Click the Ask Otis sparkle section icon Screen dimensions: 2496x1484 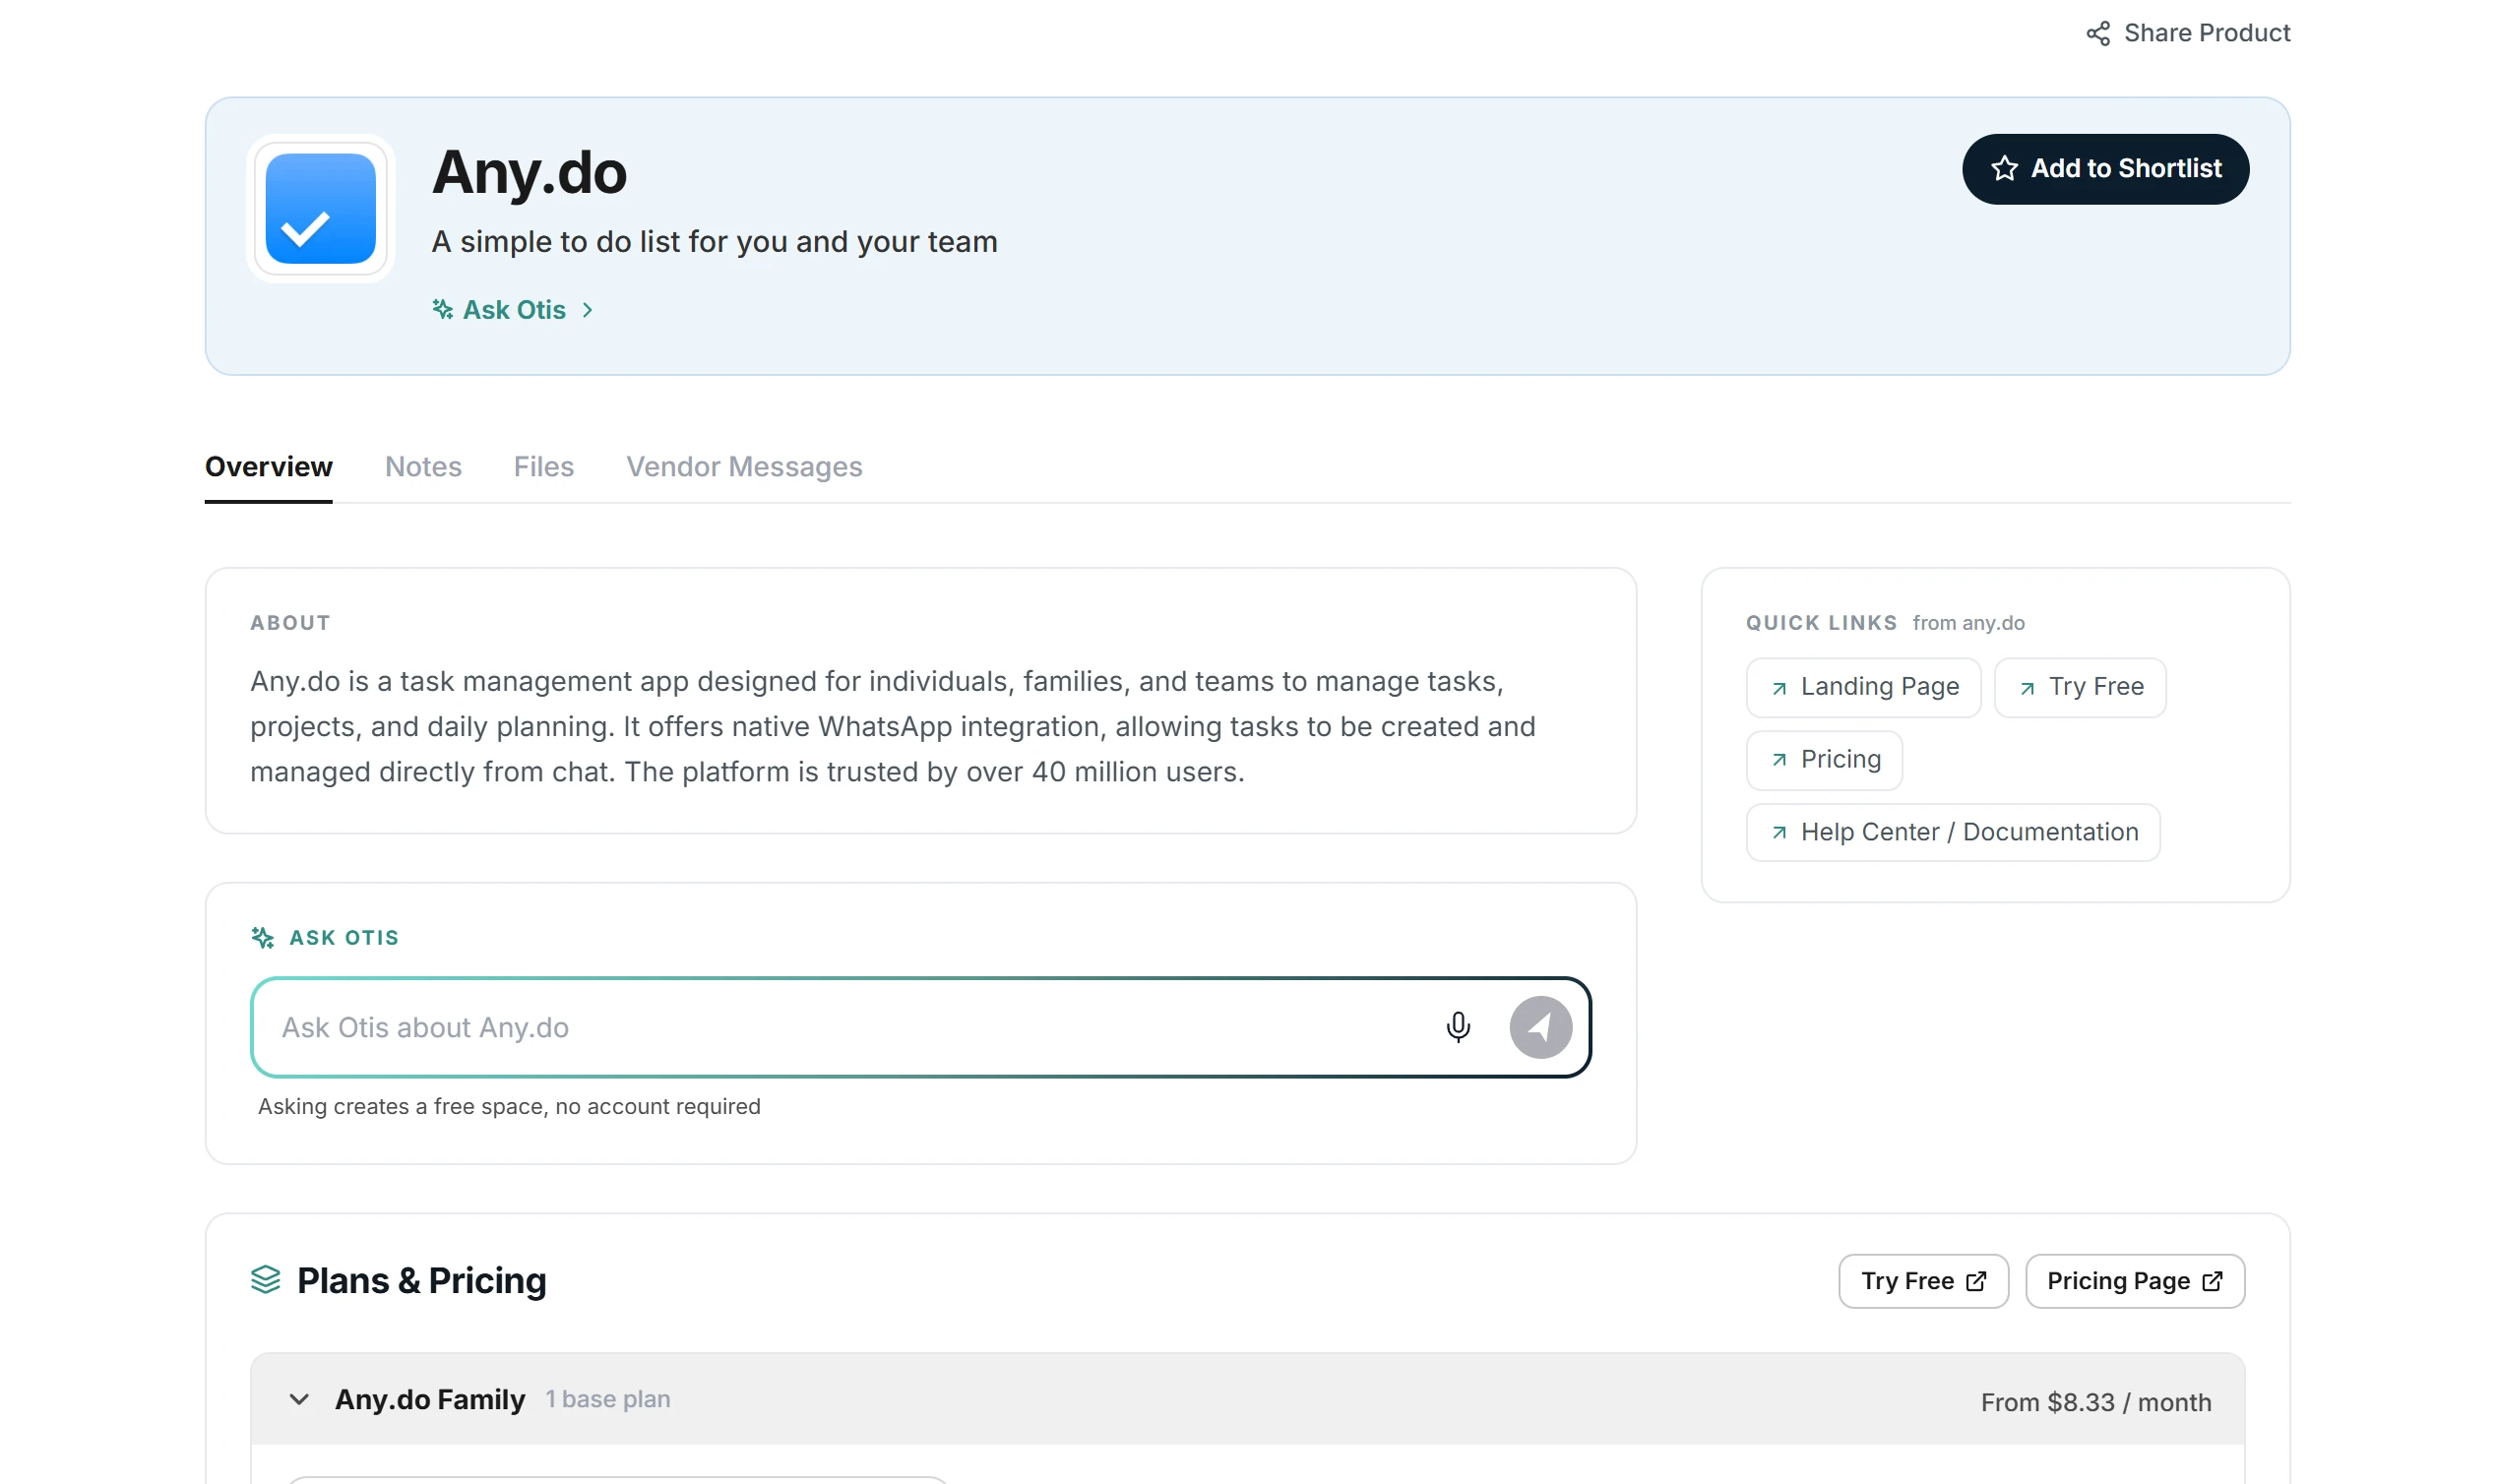tap(262, 937)
